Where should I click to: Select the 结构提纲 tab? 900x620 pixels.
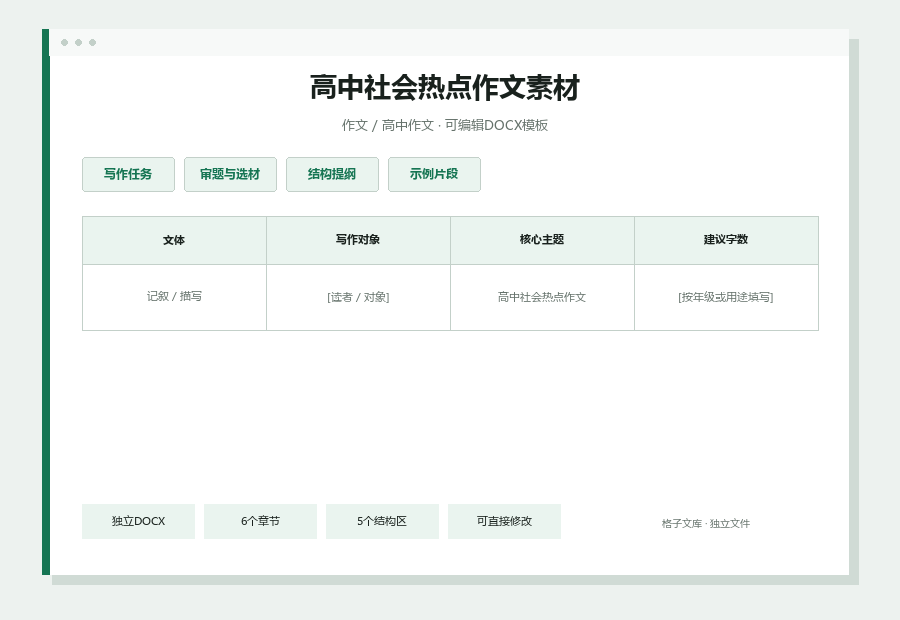pyautogui.click(x=332, y=175)
